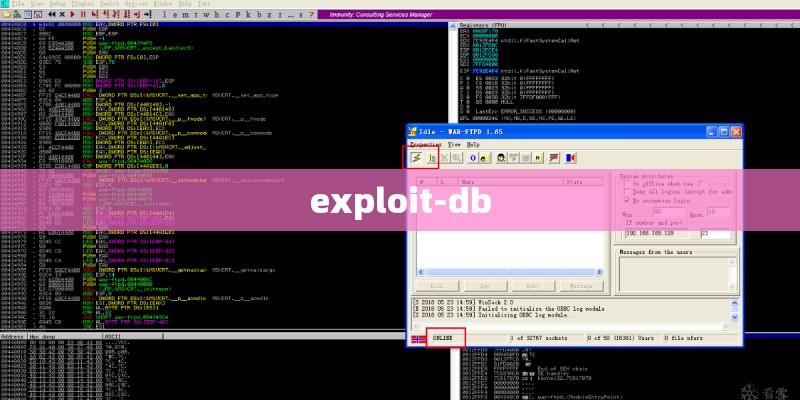The width and height of the screenshot is (800, 400).
Task: Click the black X close-program icon in Immunity toolbar
Action: pos(62,14)
